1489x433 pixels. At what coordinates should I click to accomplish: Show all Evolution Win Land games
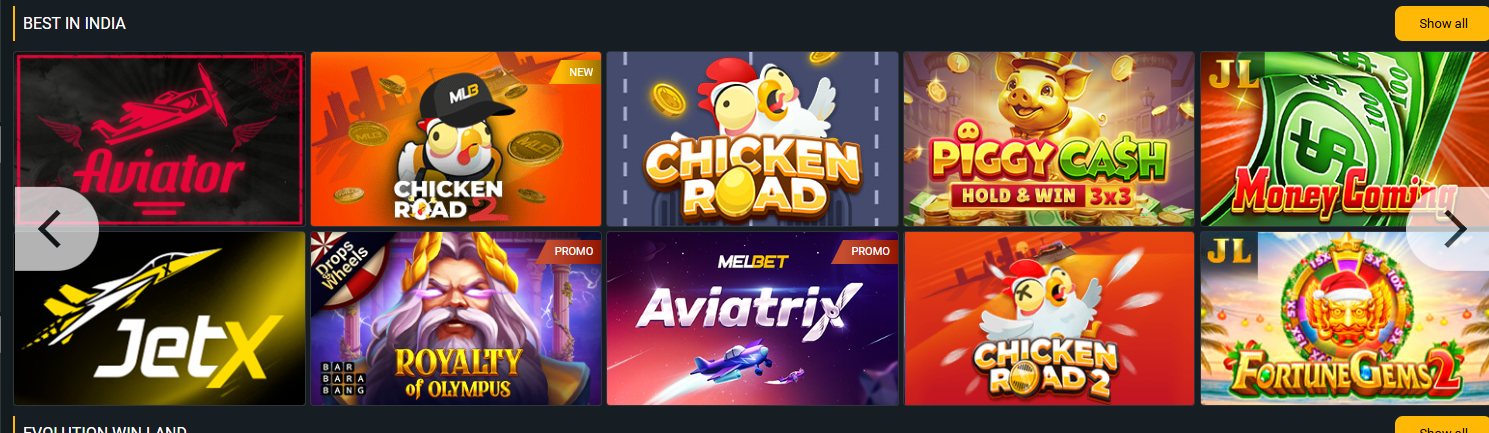(1442, 426)
